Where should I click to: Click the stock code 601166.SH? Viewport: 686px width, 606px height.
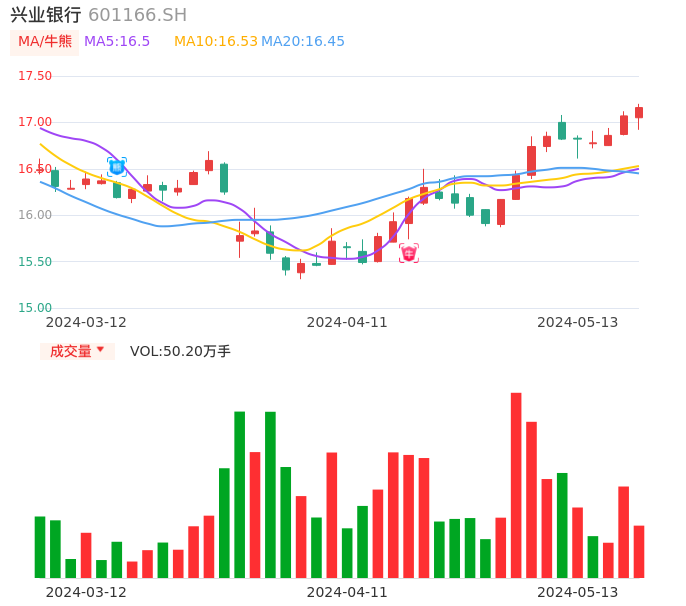(137, 15)
